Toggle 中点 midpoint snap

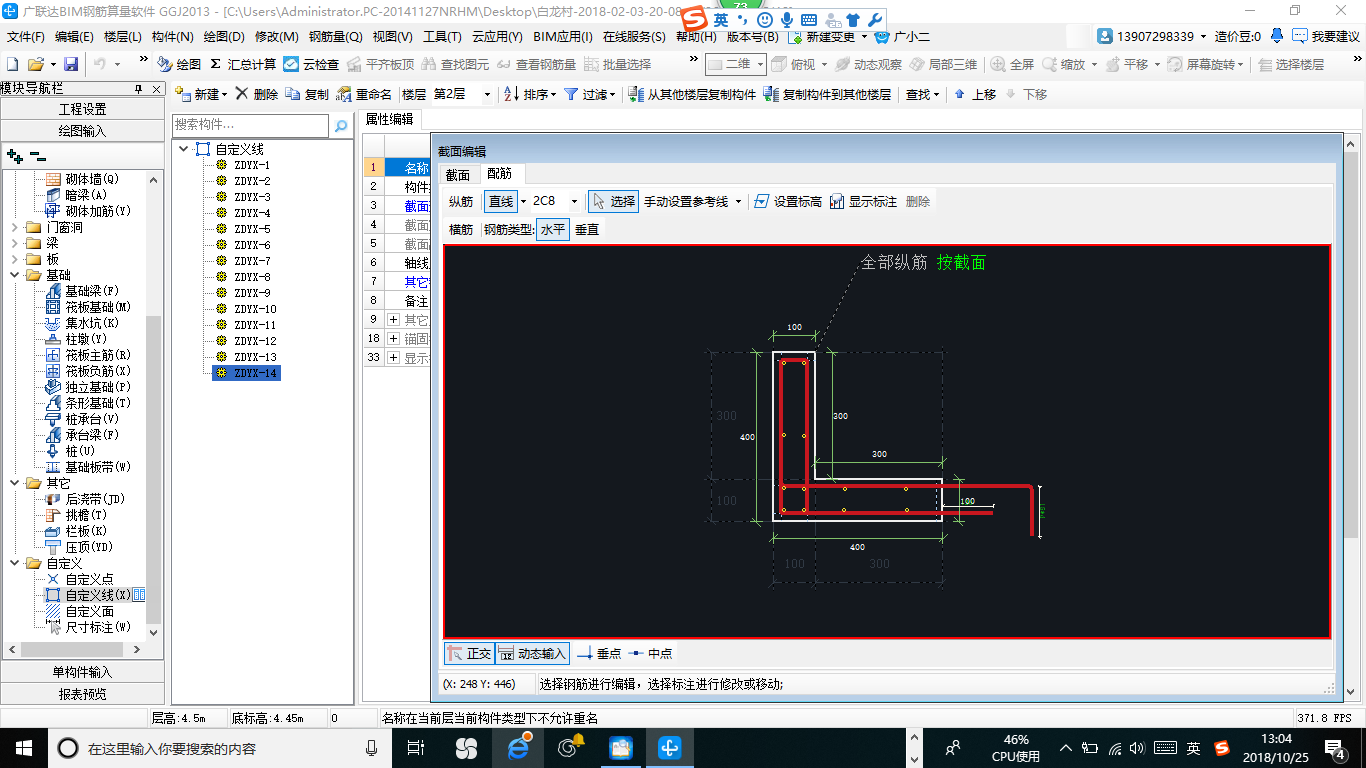(650, 653)
